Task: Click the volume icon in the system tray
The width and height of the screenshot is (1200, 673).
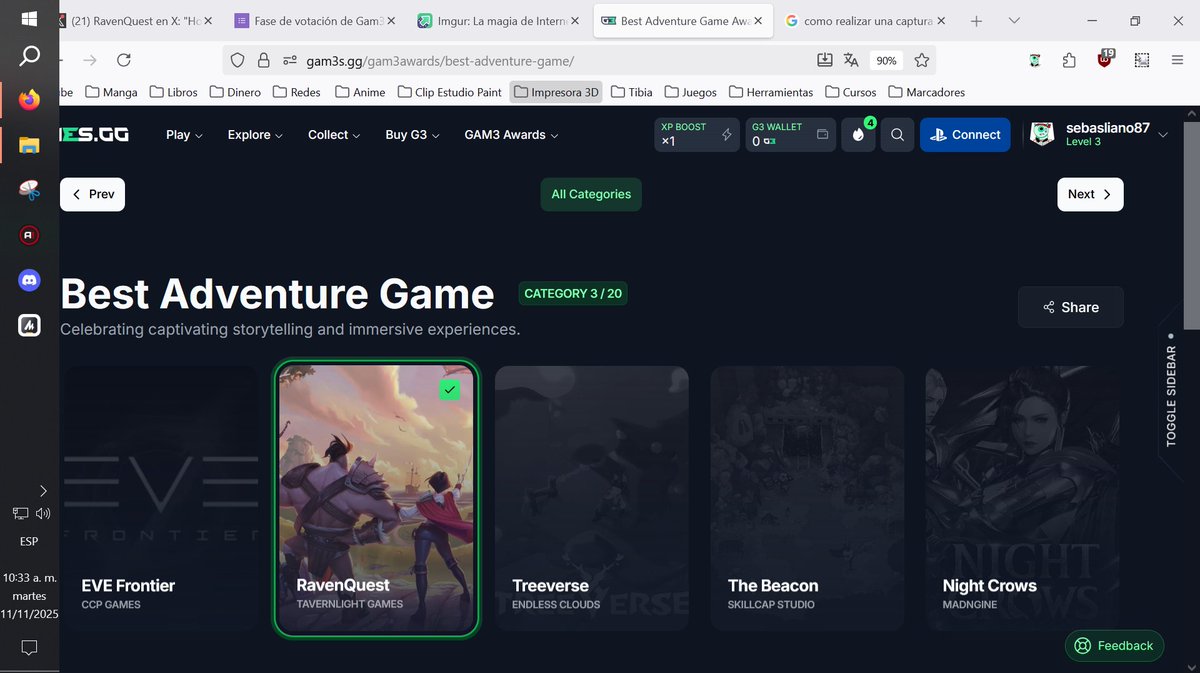Action: point(43,514)
